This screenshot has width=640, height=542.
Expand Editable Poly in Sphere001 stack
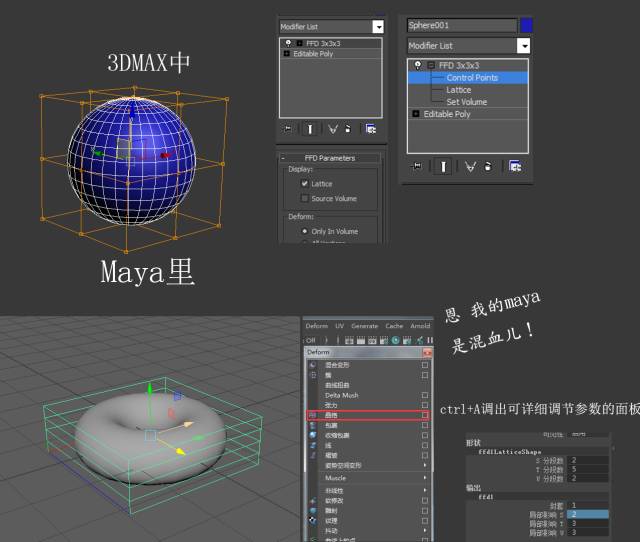click(416, 114)
